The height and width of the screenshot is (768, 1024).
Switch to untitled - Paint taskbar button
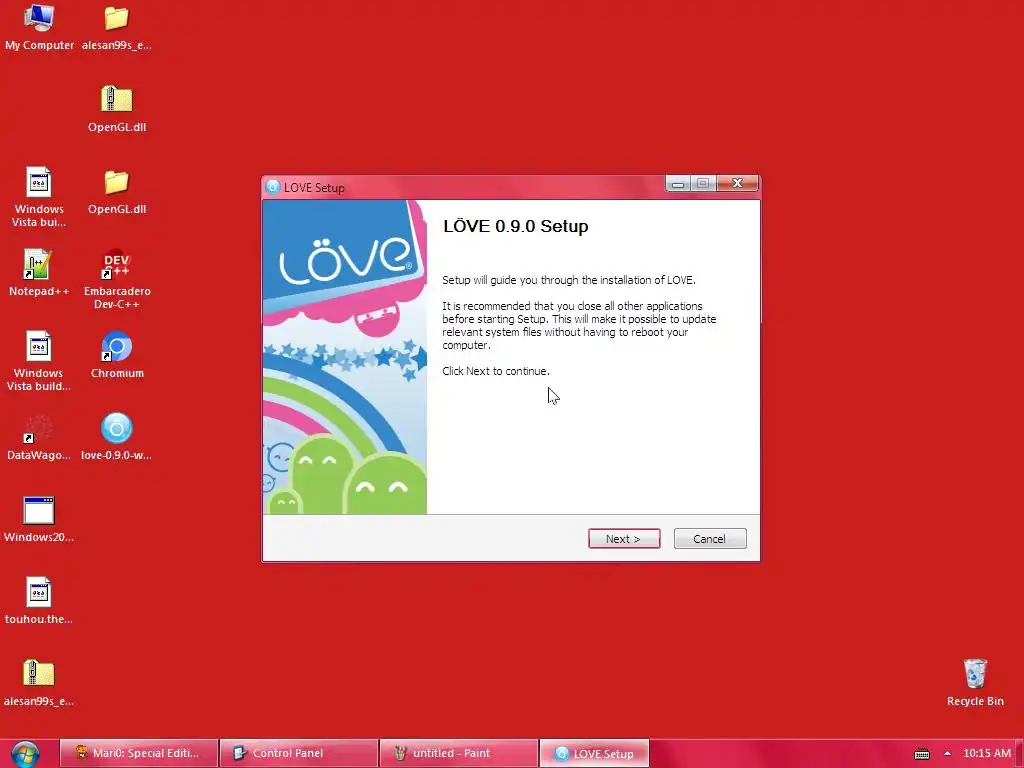click(x=459, y=753)
